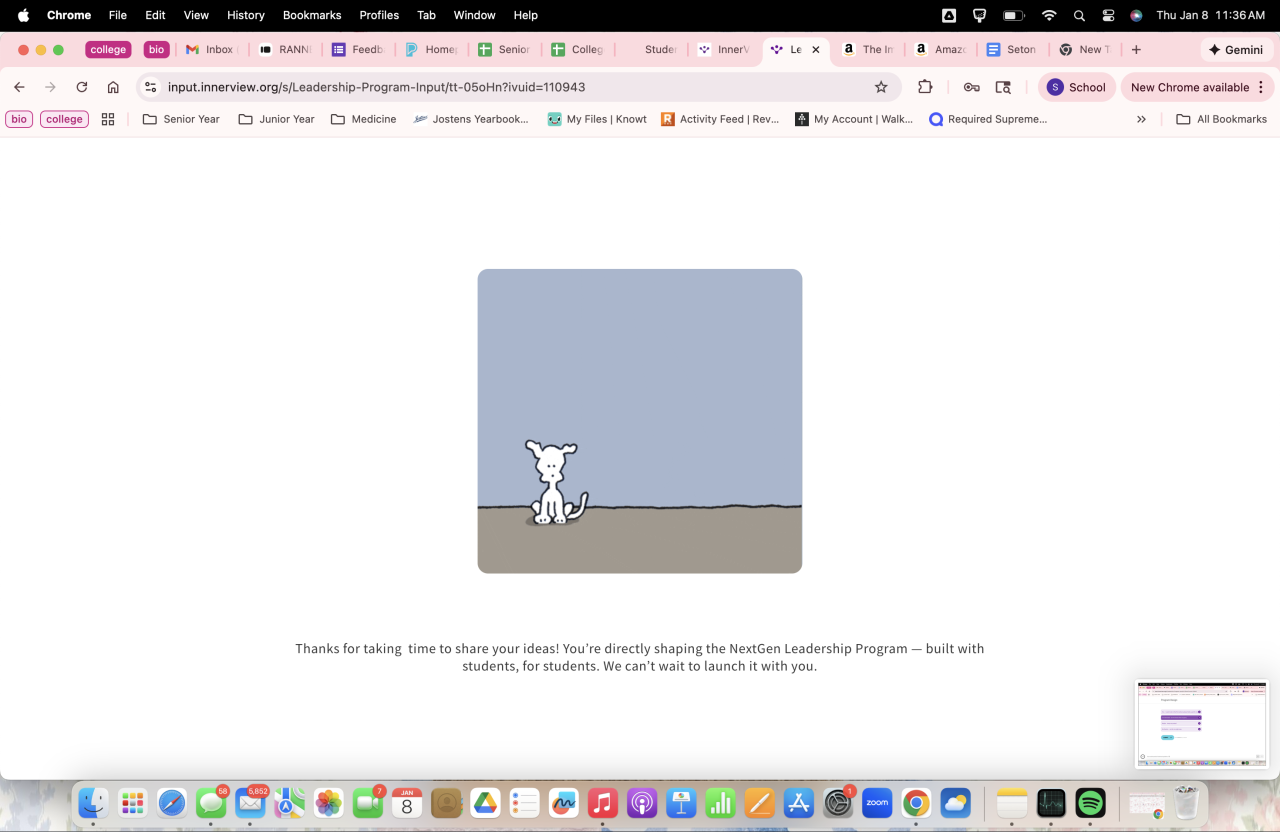The image size is (1280, 832).
Task: Click the bio bookmark group chip
Action: (x=19, y=119)
